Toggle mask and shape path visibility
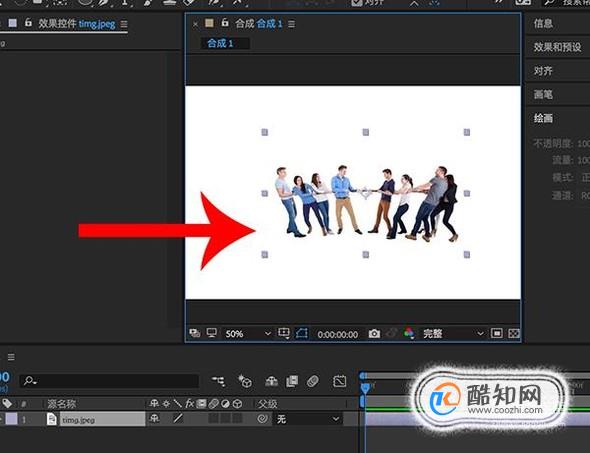The height and width of the screenshot is (453, 590). 302,333
